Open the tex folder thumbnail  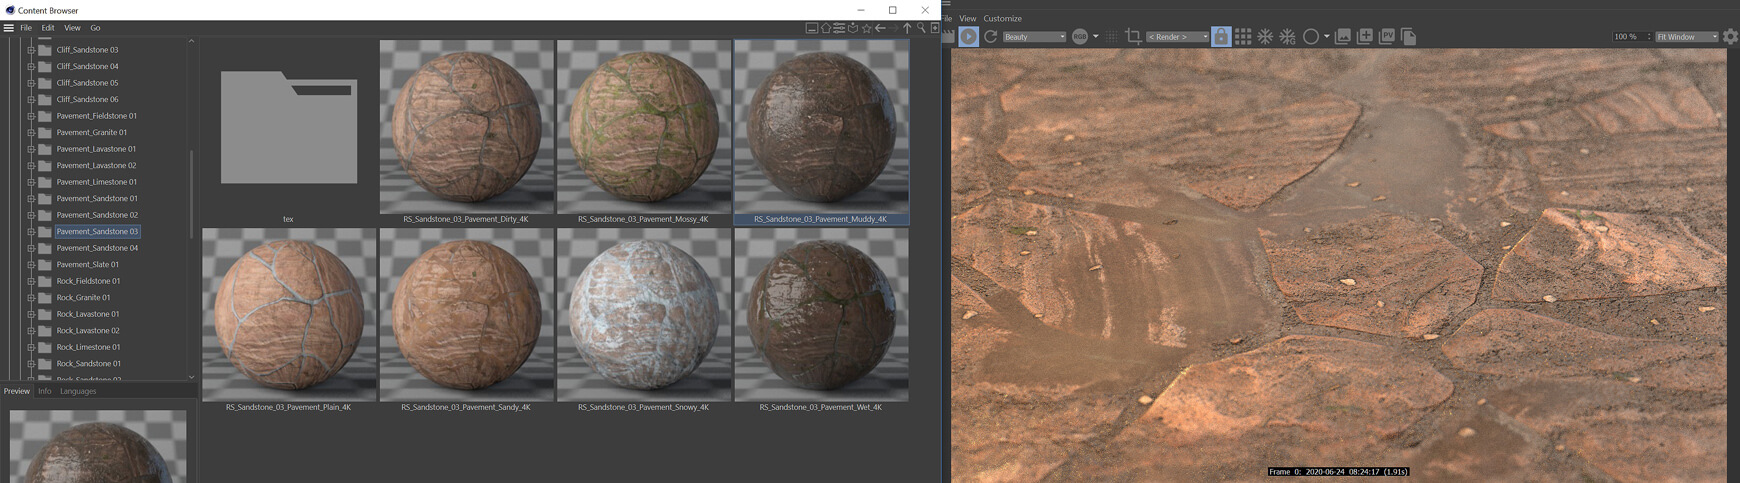289,127
